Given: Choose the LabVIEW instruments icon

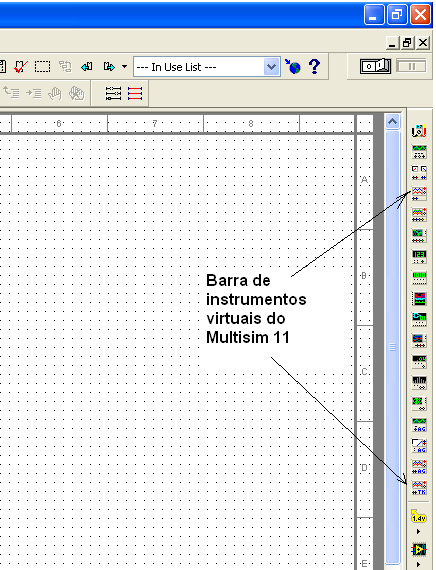Looking at the screenshot, I should pos(419,549).
